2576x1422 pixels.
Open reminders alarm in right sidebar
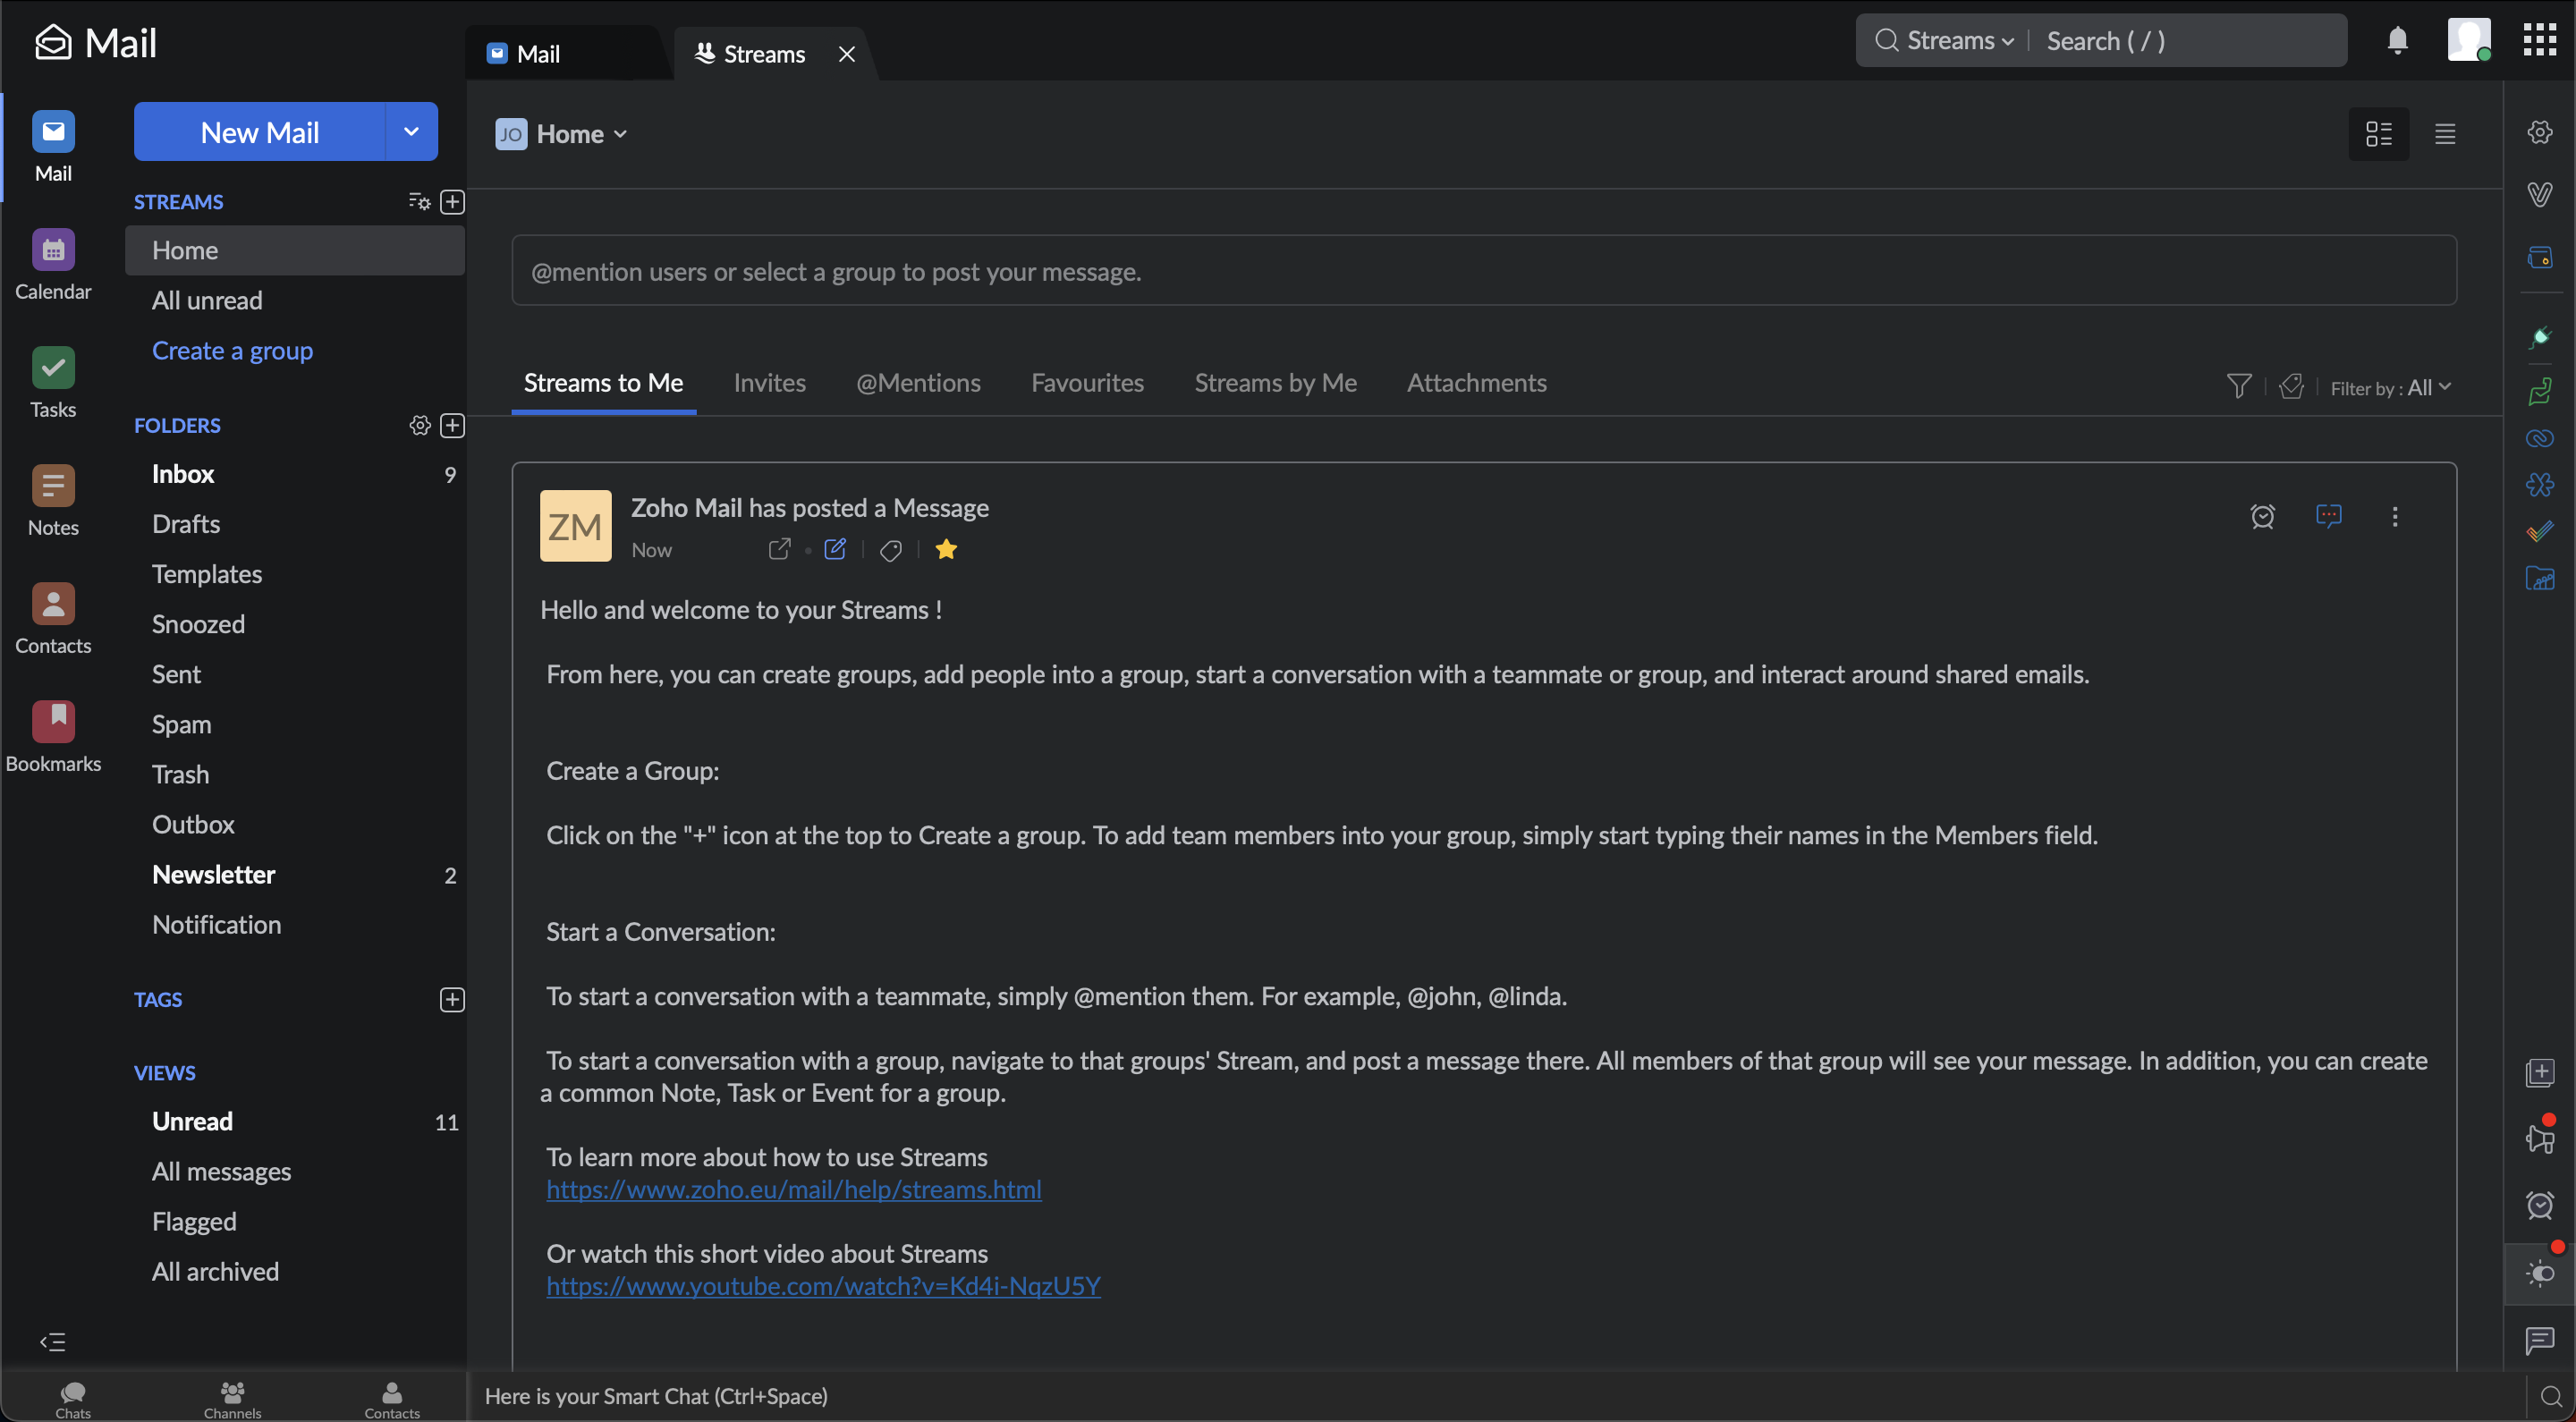pyautogui.click(x=2539, y=1205)
